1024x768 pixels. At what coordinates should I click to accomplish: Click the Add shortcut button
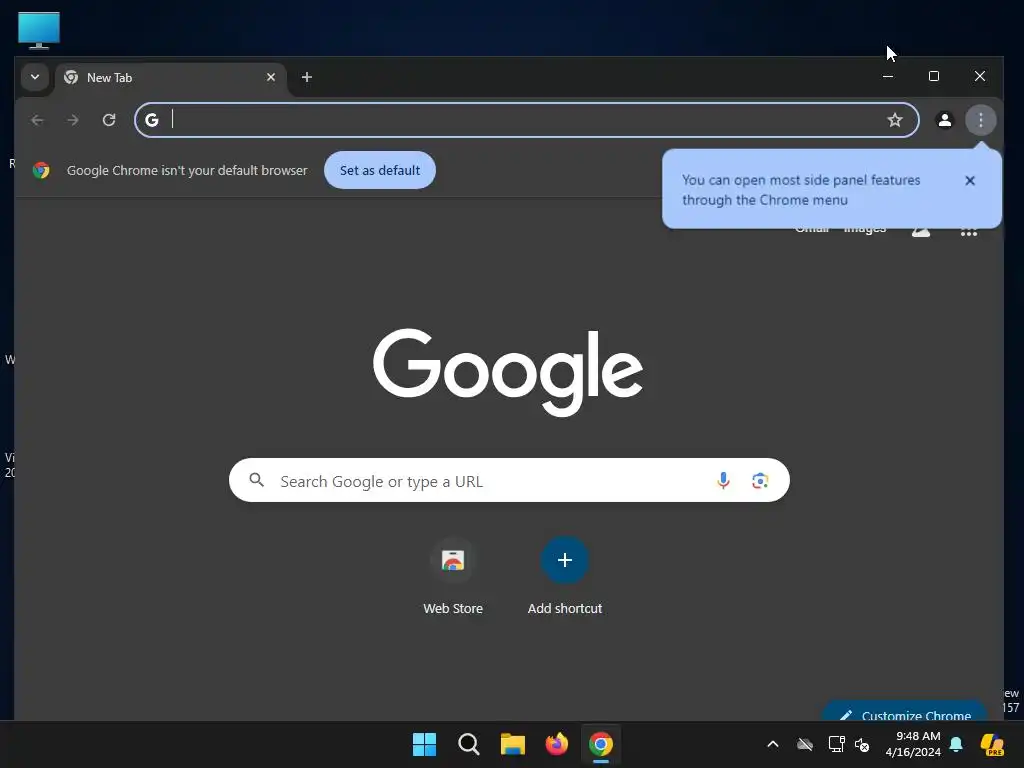(x=565, y=576)
